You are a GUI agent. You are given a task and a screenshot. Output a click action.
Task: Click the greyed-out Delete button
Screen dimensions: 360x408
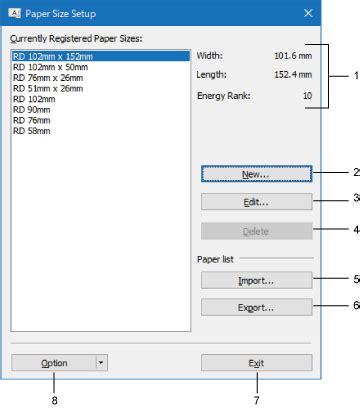[256, 231]
